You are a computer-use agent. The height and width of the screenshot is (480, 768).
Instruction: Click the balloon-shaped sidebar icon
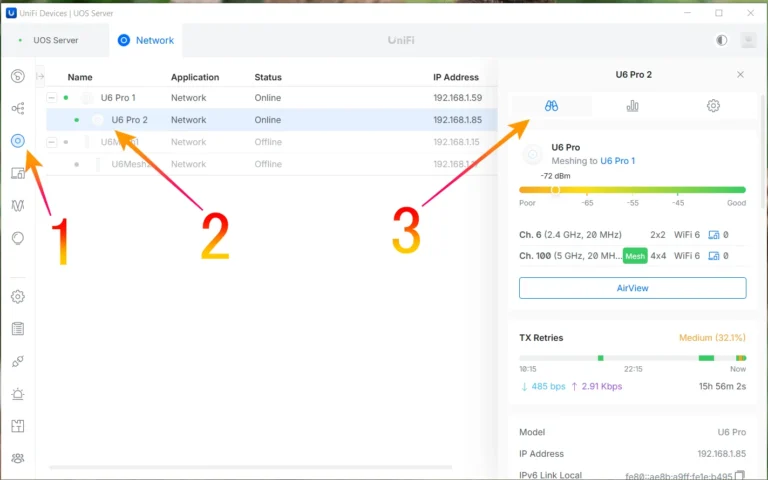18,238
